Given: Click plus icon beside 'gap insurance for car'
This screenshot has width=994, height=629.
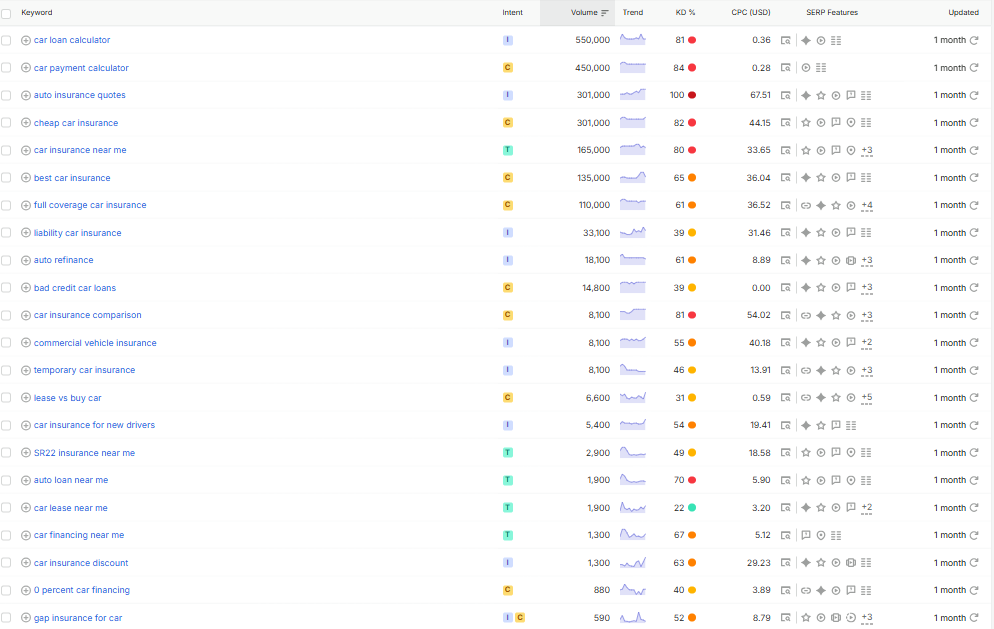Looking at the screenshot, I should click(x=26, y=618).
